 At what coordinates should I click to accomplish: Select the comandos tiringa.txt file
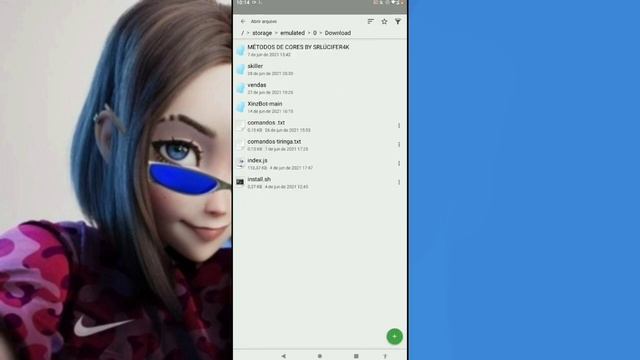point(320,145)
